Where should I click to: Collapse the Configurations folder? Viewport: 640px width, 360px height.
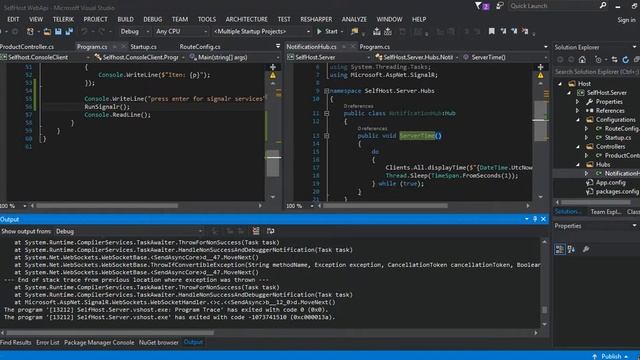578,120
